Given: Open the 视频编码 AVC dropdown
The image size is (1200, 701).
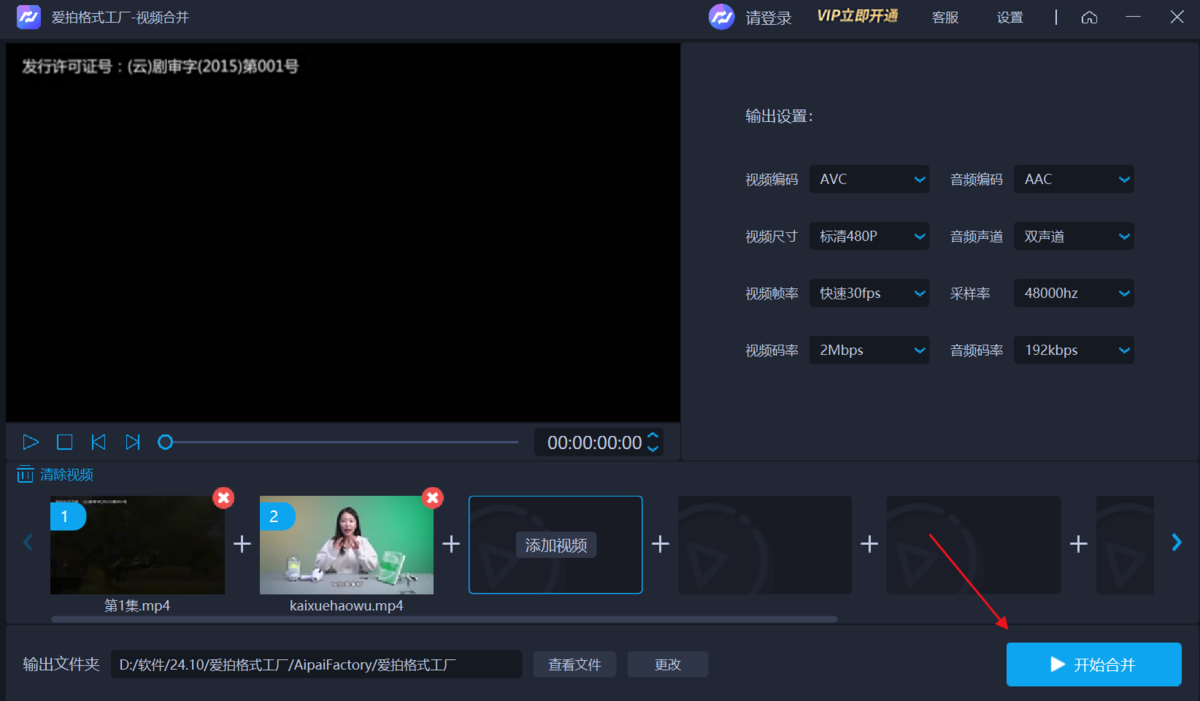Looking at the screenshot, I should [x=868, y=178].
